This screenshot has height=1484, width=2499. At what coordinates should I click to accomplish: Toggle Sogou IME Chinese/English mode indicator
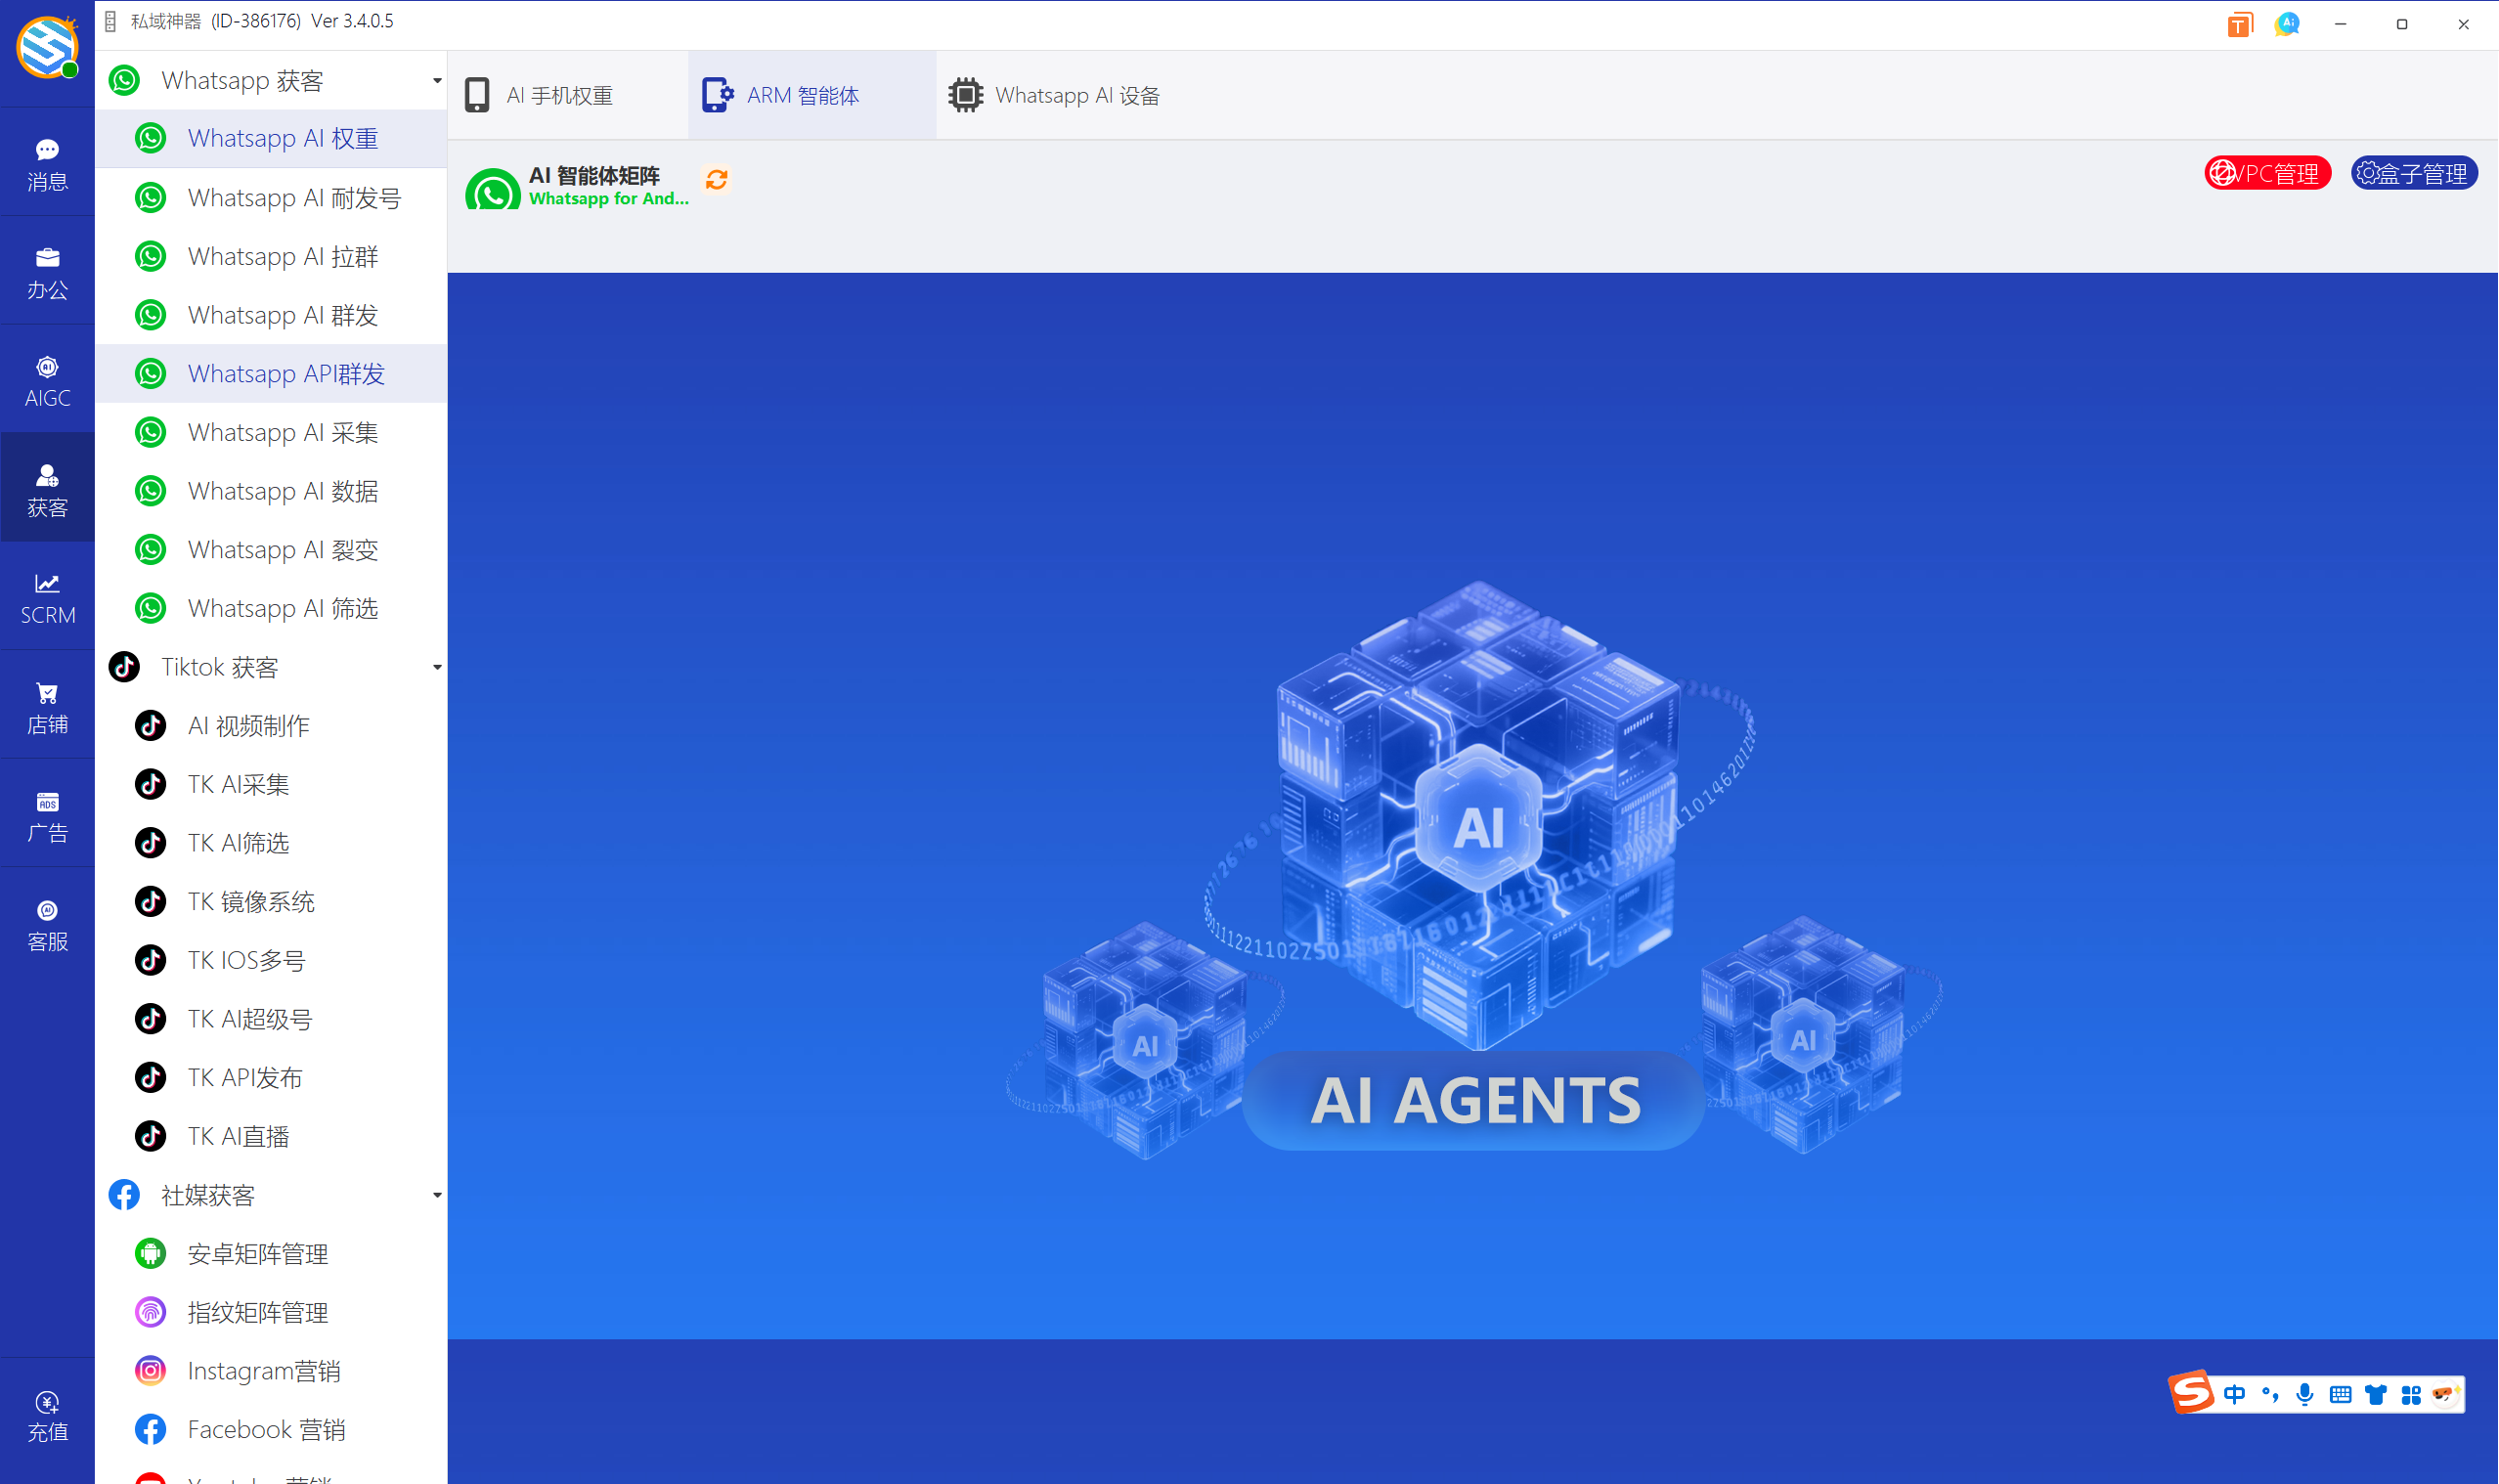2234,1394
